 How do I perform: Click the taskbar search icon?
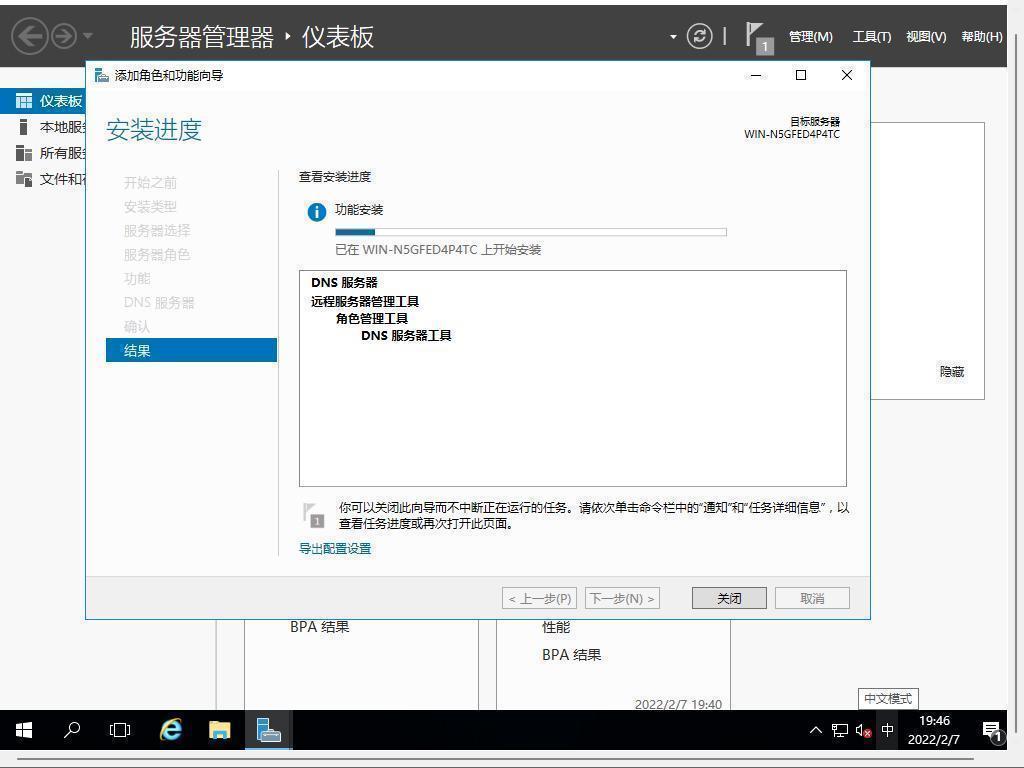(x=72, y=730)
